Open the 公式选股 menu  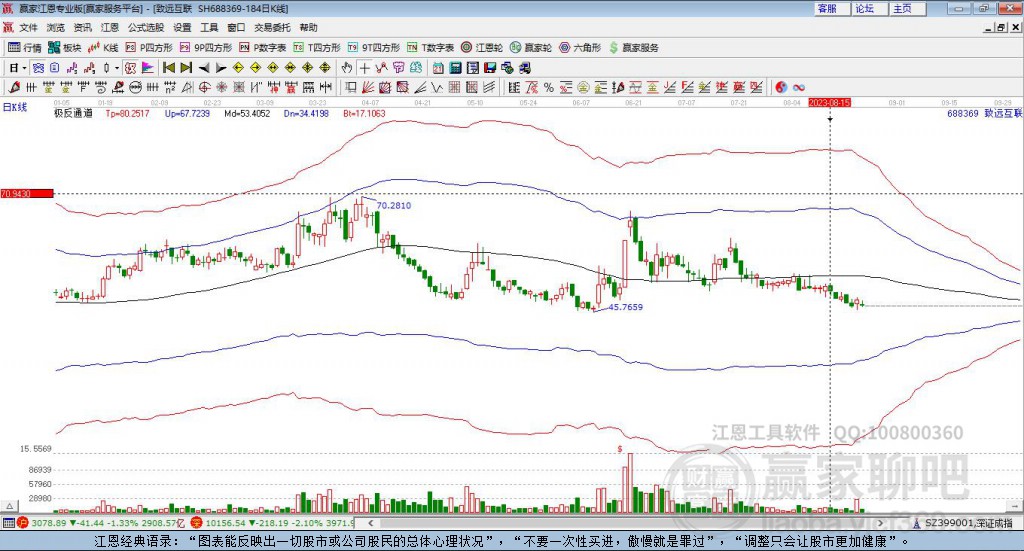coord(146,27)
